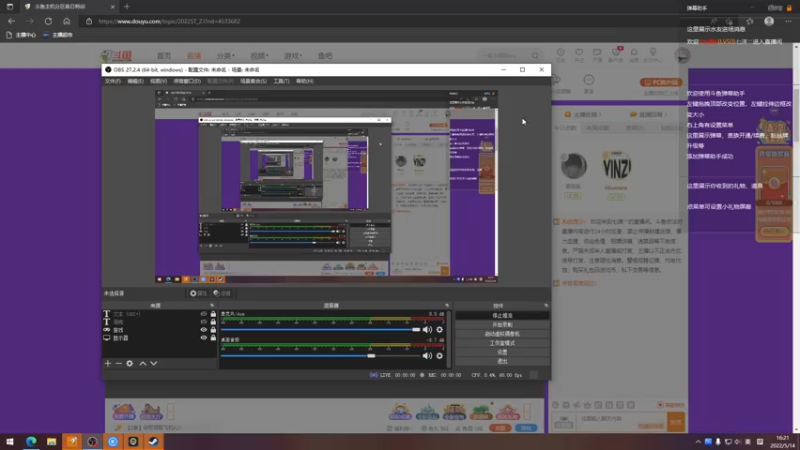Screen dimensions: 800x450
Task: Click the Douyu search magnifier icon
Action: pyautogui.click(x=535, y=56)
